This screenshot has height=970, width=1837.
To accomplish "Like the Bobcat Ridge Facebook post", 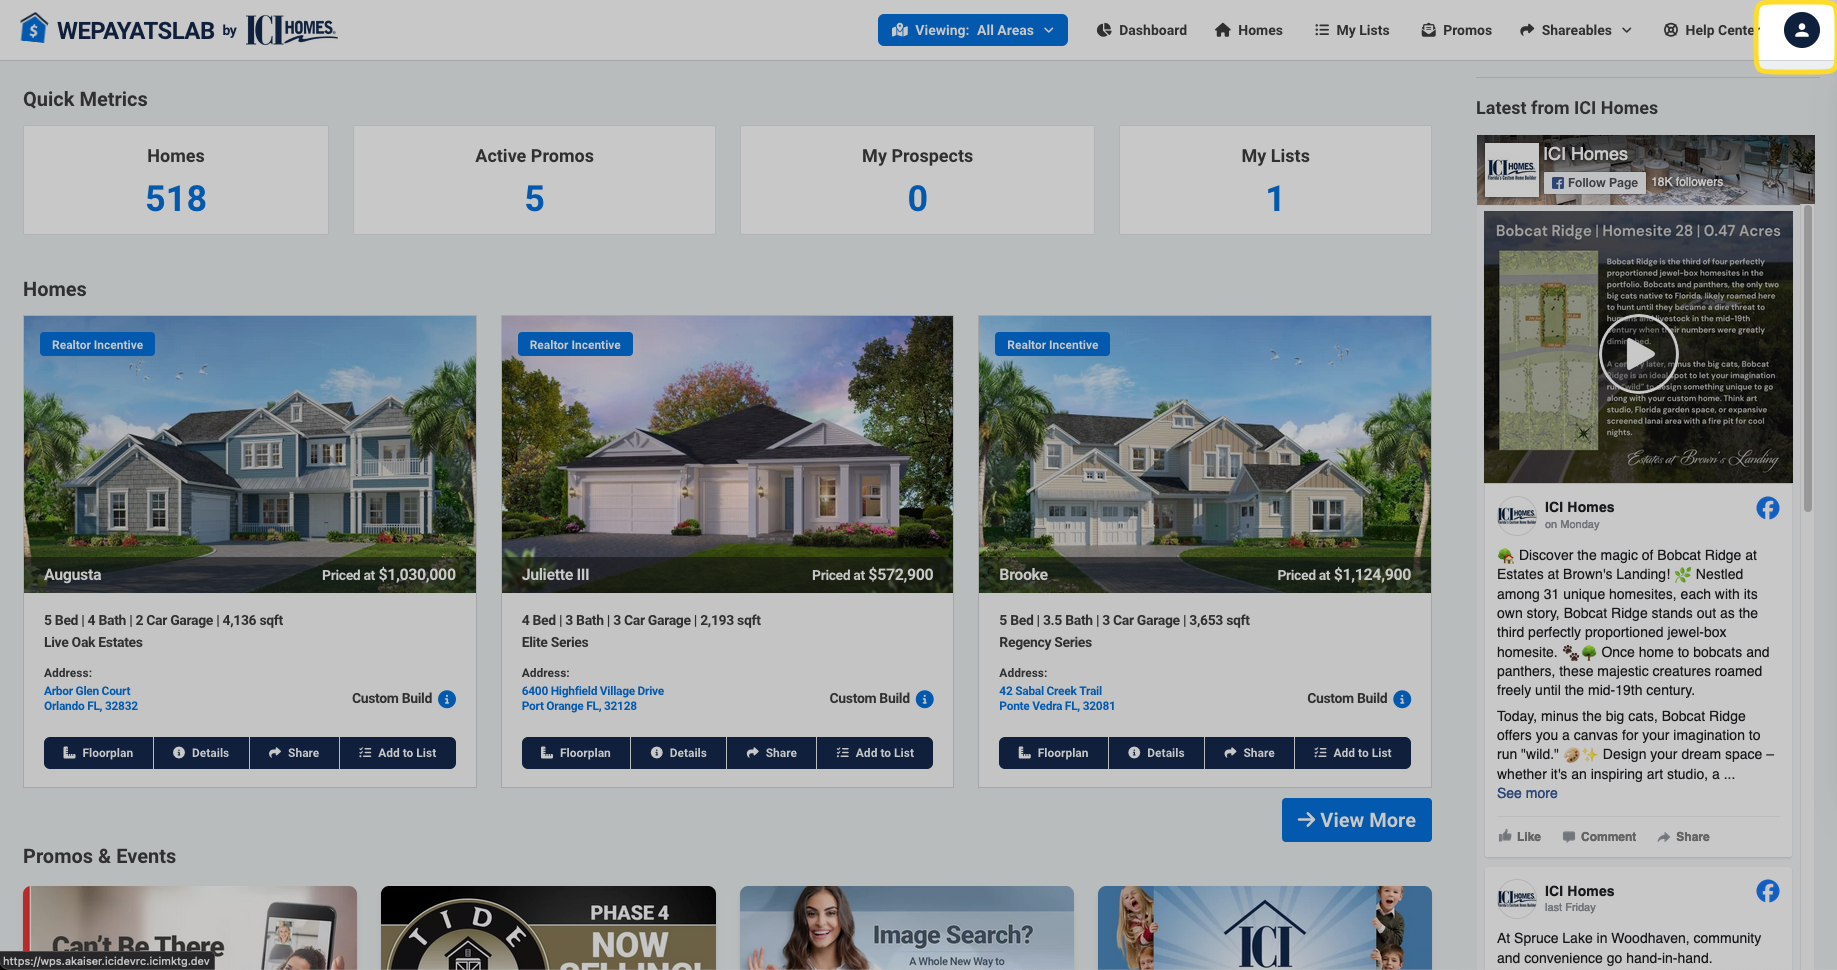I will pos(1519,837).
